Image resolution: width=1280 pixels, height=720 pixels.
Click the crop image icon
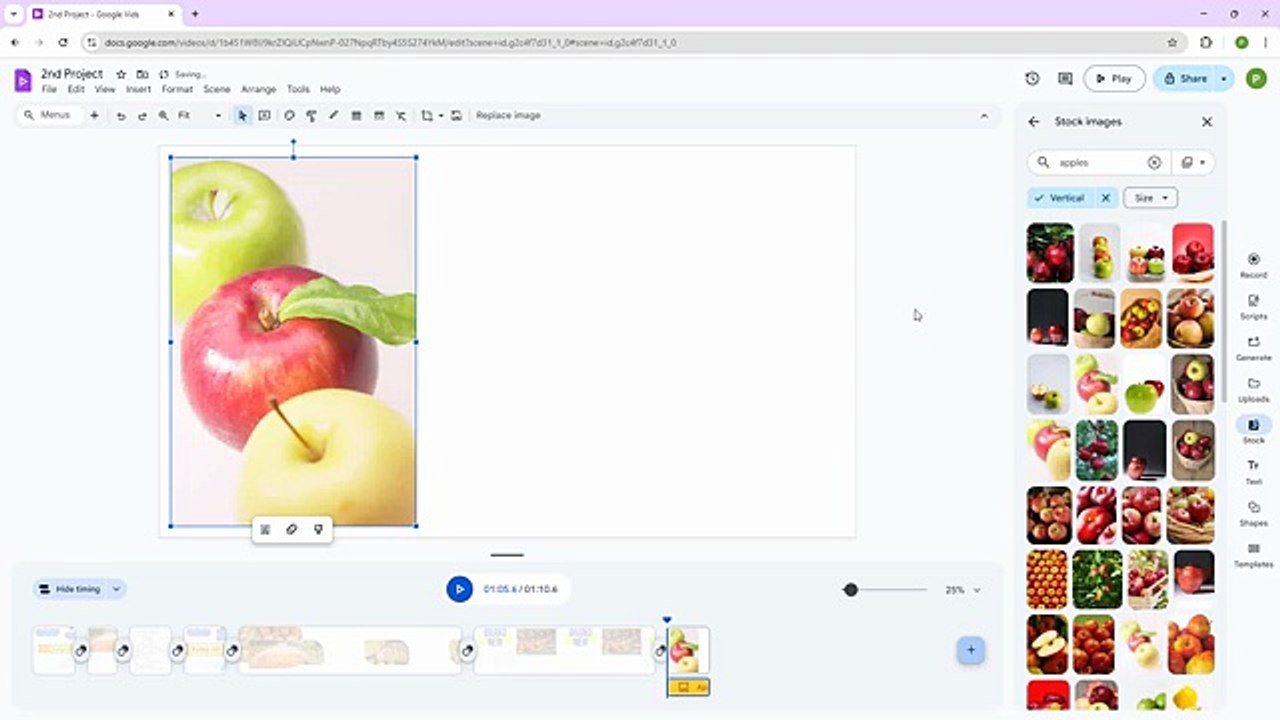tap(427, 115)
